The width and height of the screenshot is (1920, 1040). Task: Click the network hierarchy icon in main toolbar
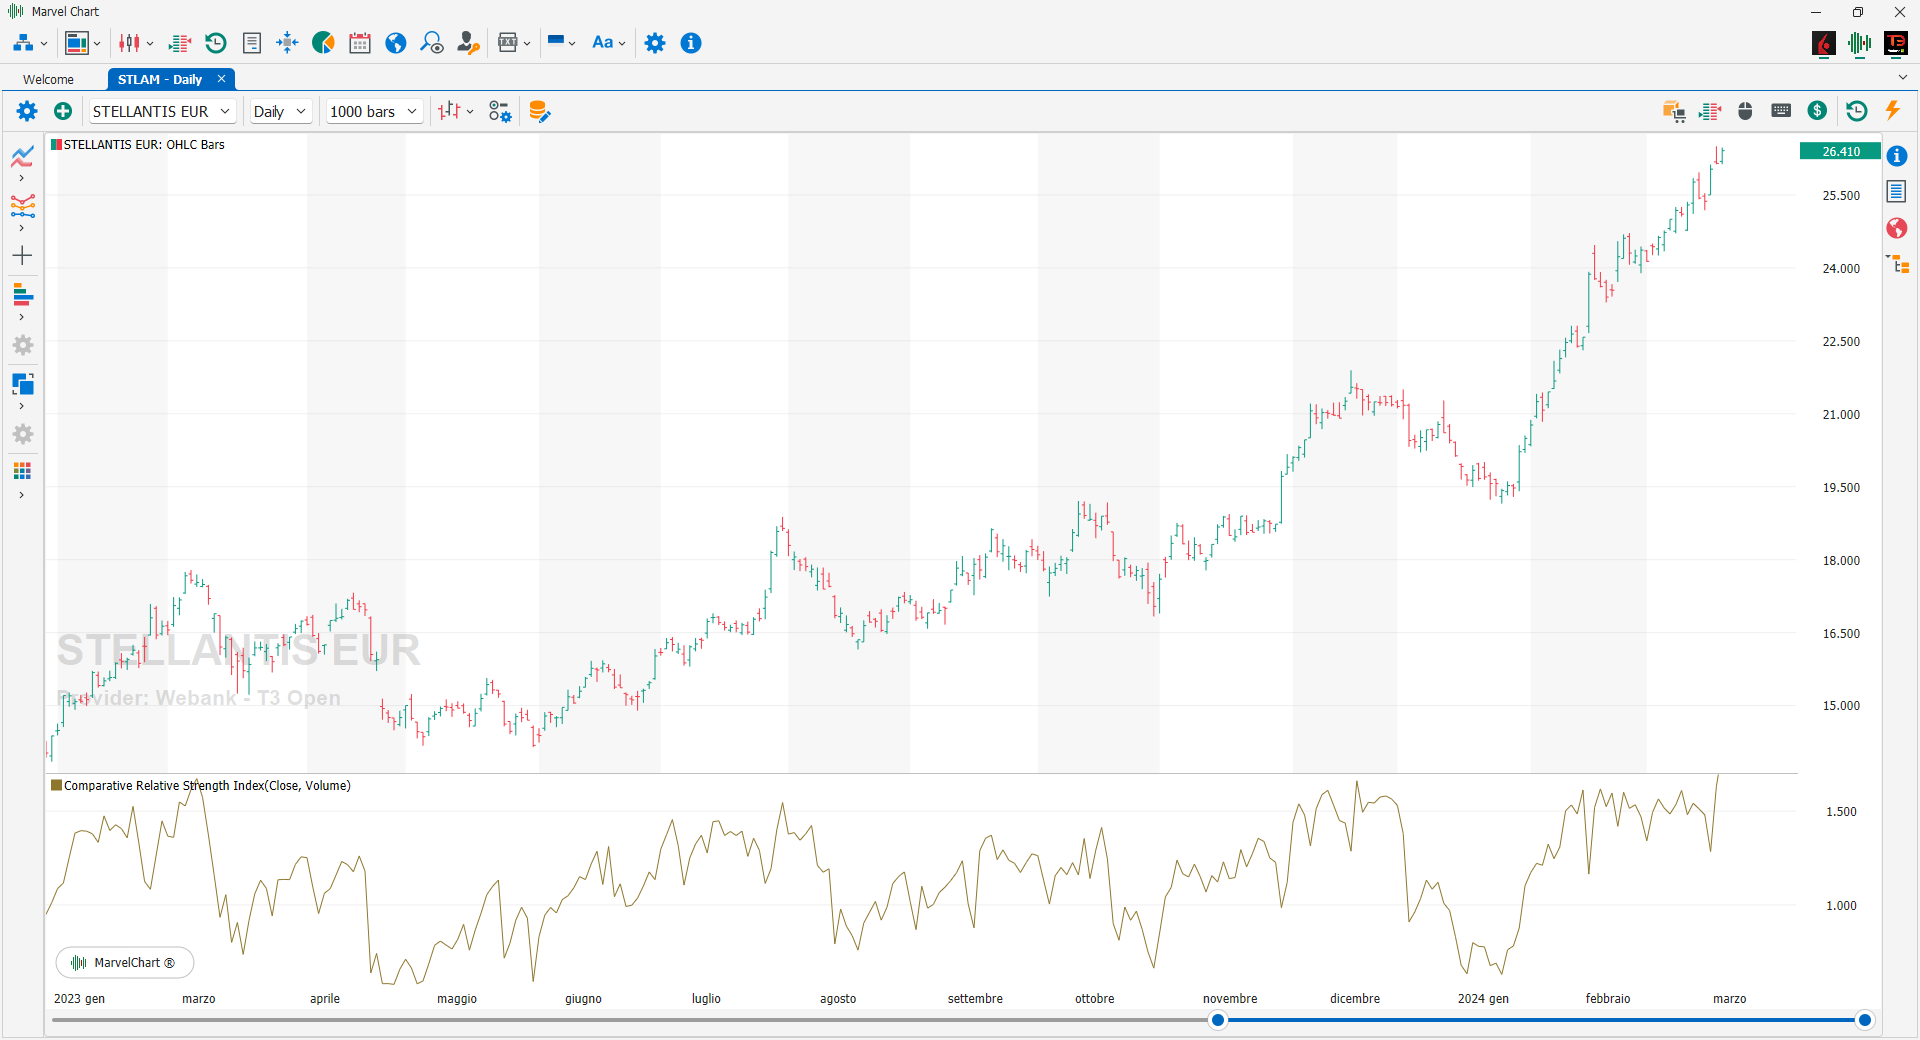(23, 43)
